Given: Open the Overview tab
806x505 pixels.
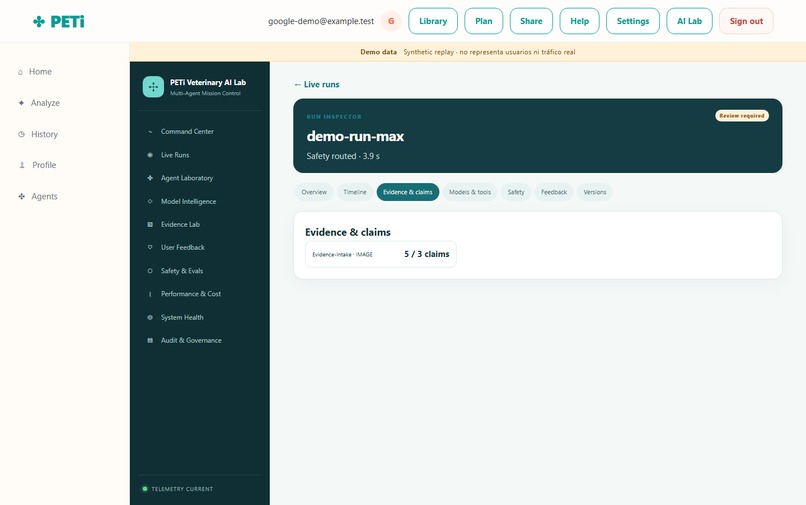Looking at the screenshot, I should (314, 192).
